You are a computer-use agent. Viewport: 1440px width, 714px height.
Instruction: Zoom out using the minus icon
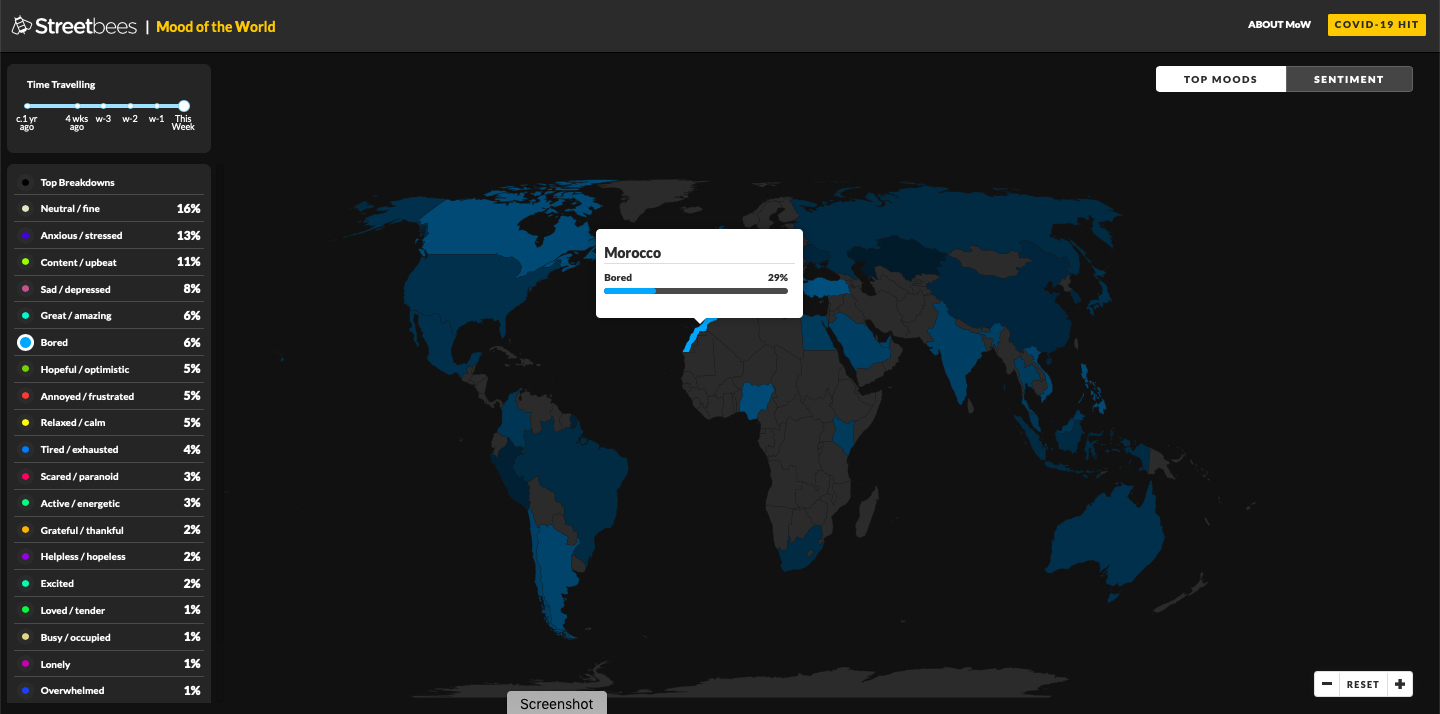click(x=1326, y=683)
